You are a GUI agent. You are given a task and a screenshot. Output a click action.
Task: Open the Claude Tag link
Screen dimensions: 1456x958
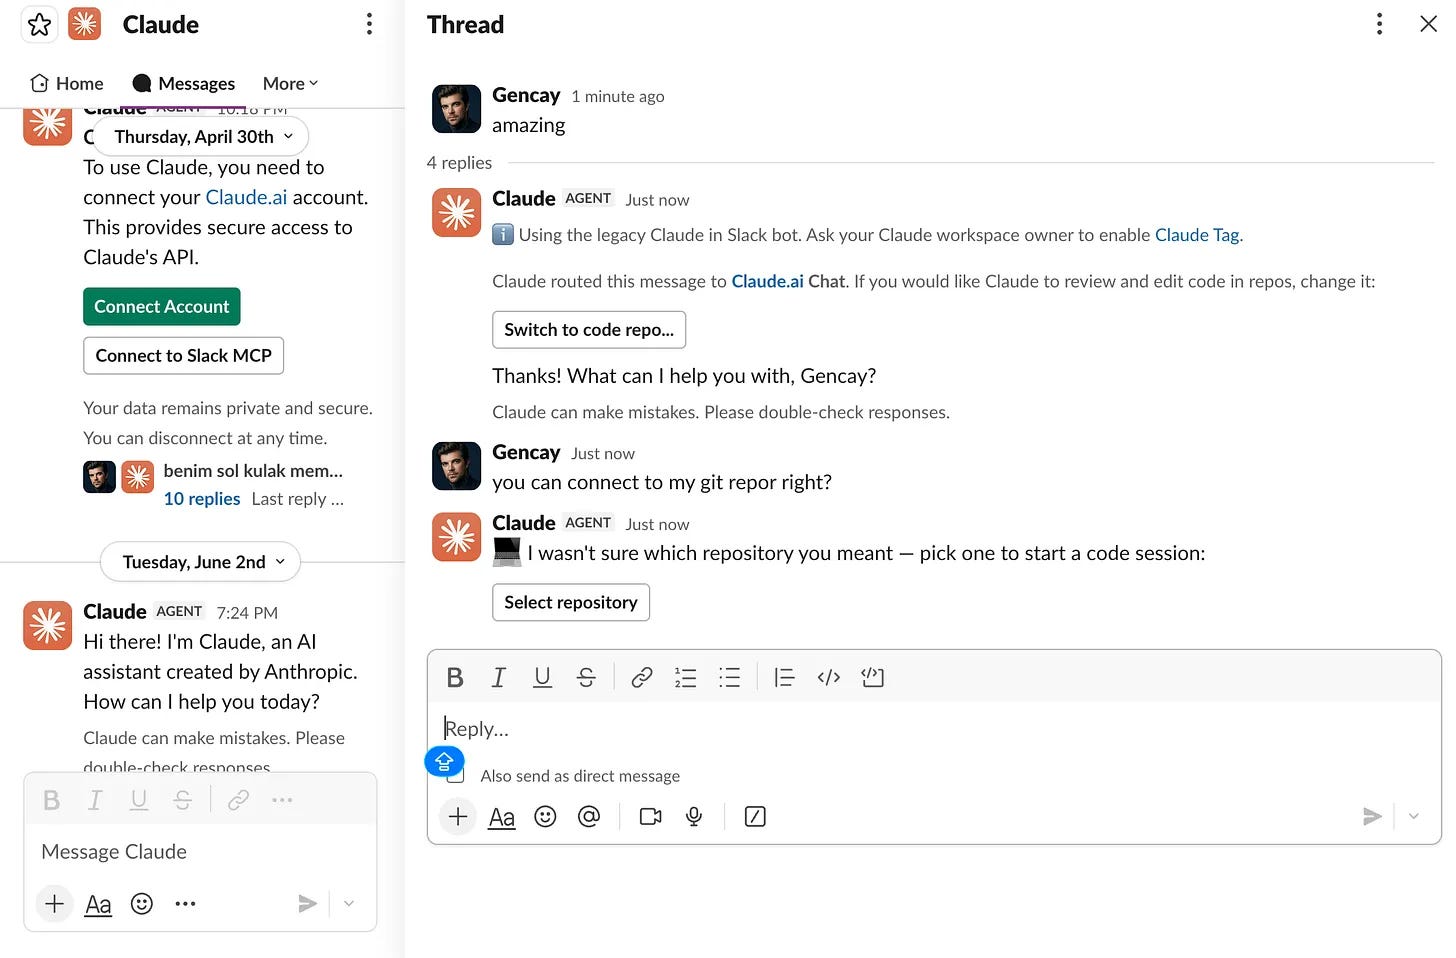coord(1197,235)
